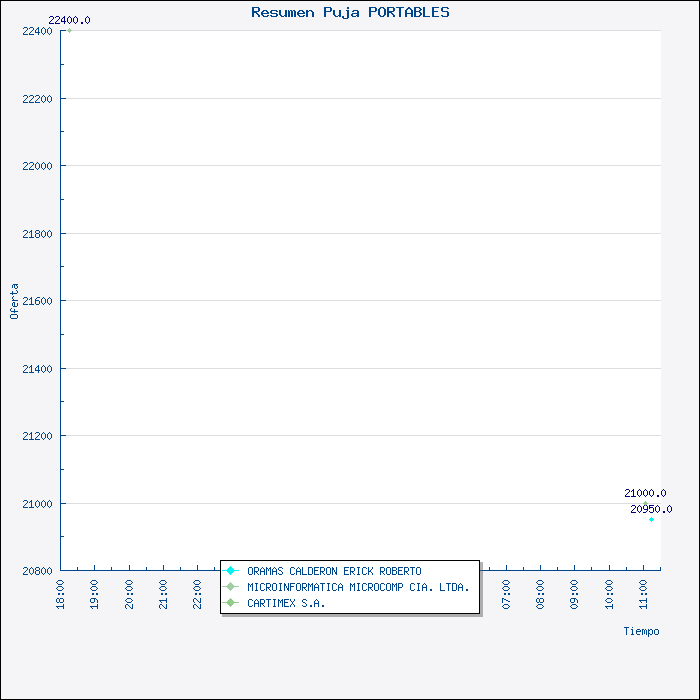The height and width of the screenshot is (700, 700).
Task: Click the MICROINFORMATICA MICROCOMP legend marker icon
Action: [x=231, y=587]
